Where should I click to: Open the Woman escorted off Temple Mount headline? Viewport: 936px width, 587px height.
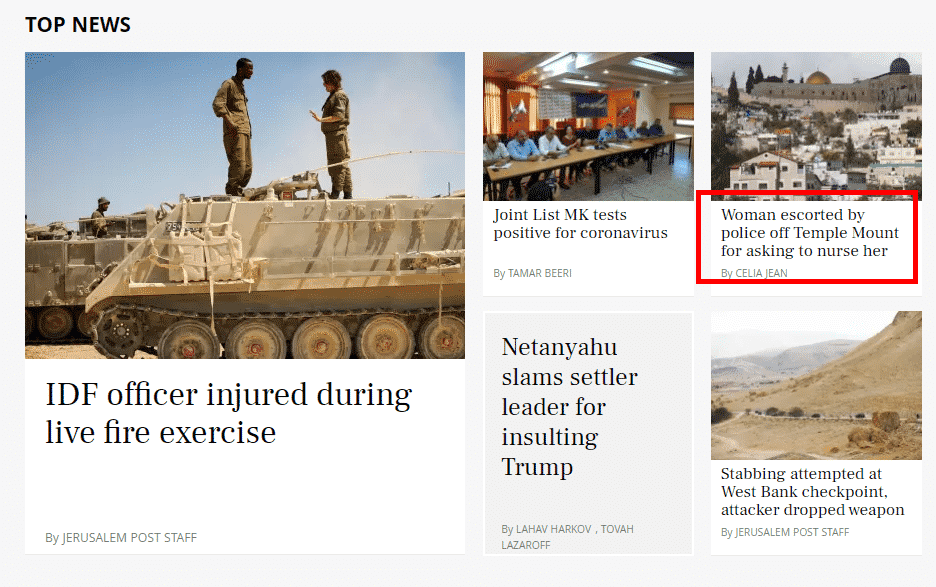pyautogui.click(x=809, y=233)
